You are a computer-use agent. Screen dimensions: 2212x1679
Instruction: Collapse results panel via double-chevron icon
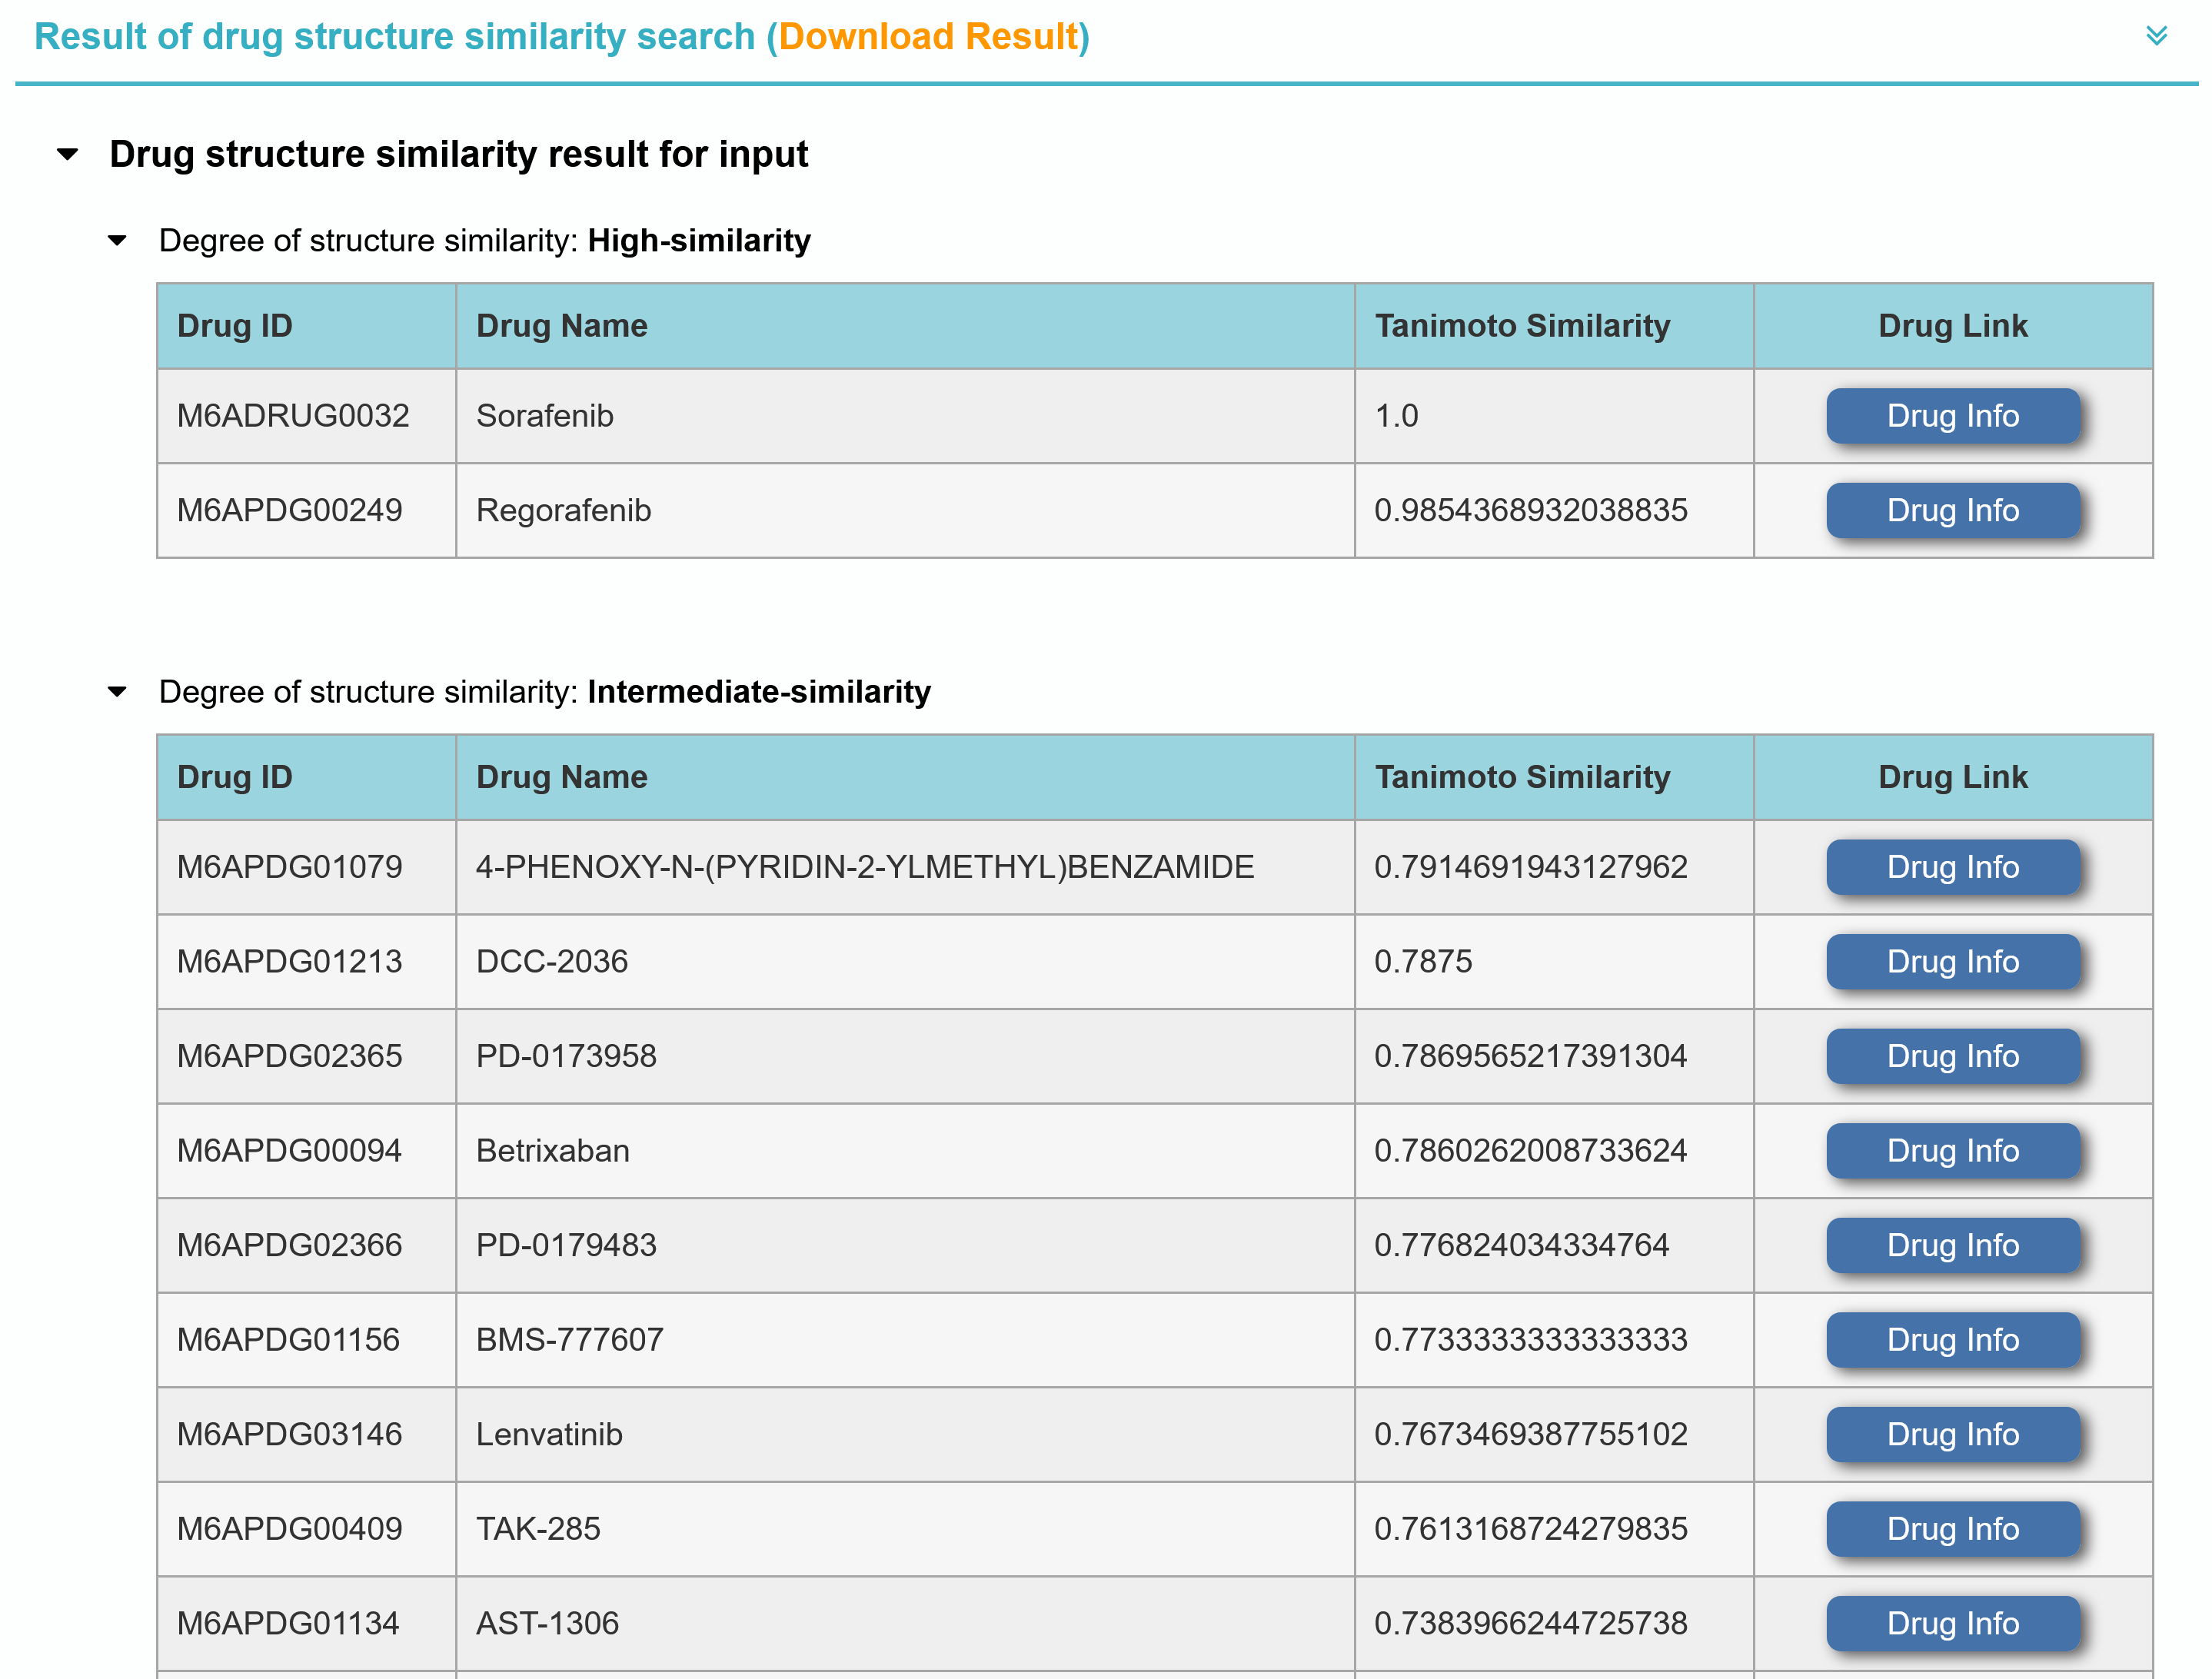[2156, 36]
